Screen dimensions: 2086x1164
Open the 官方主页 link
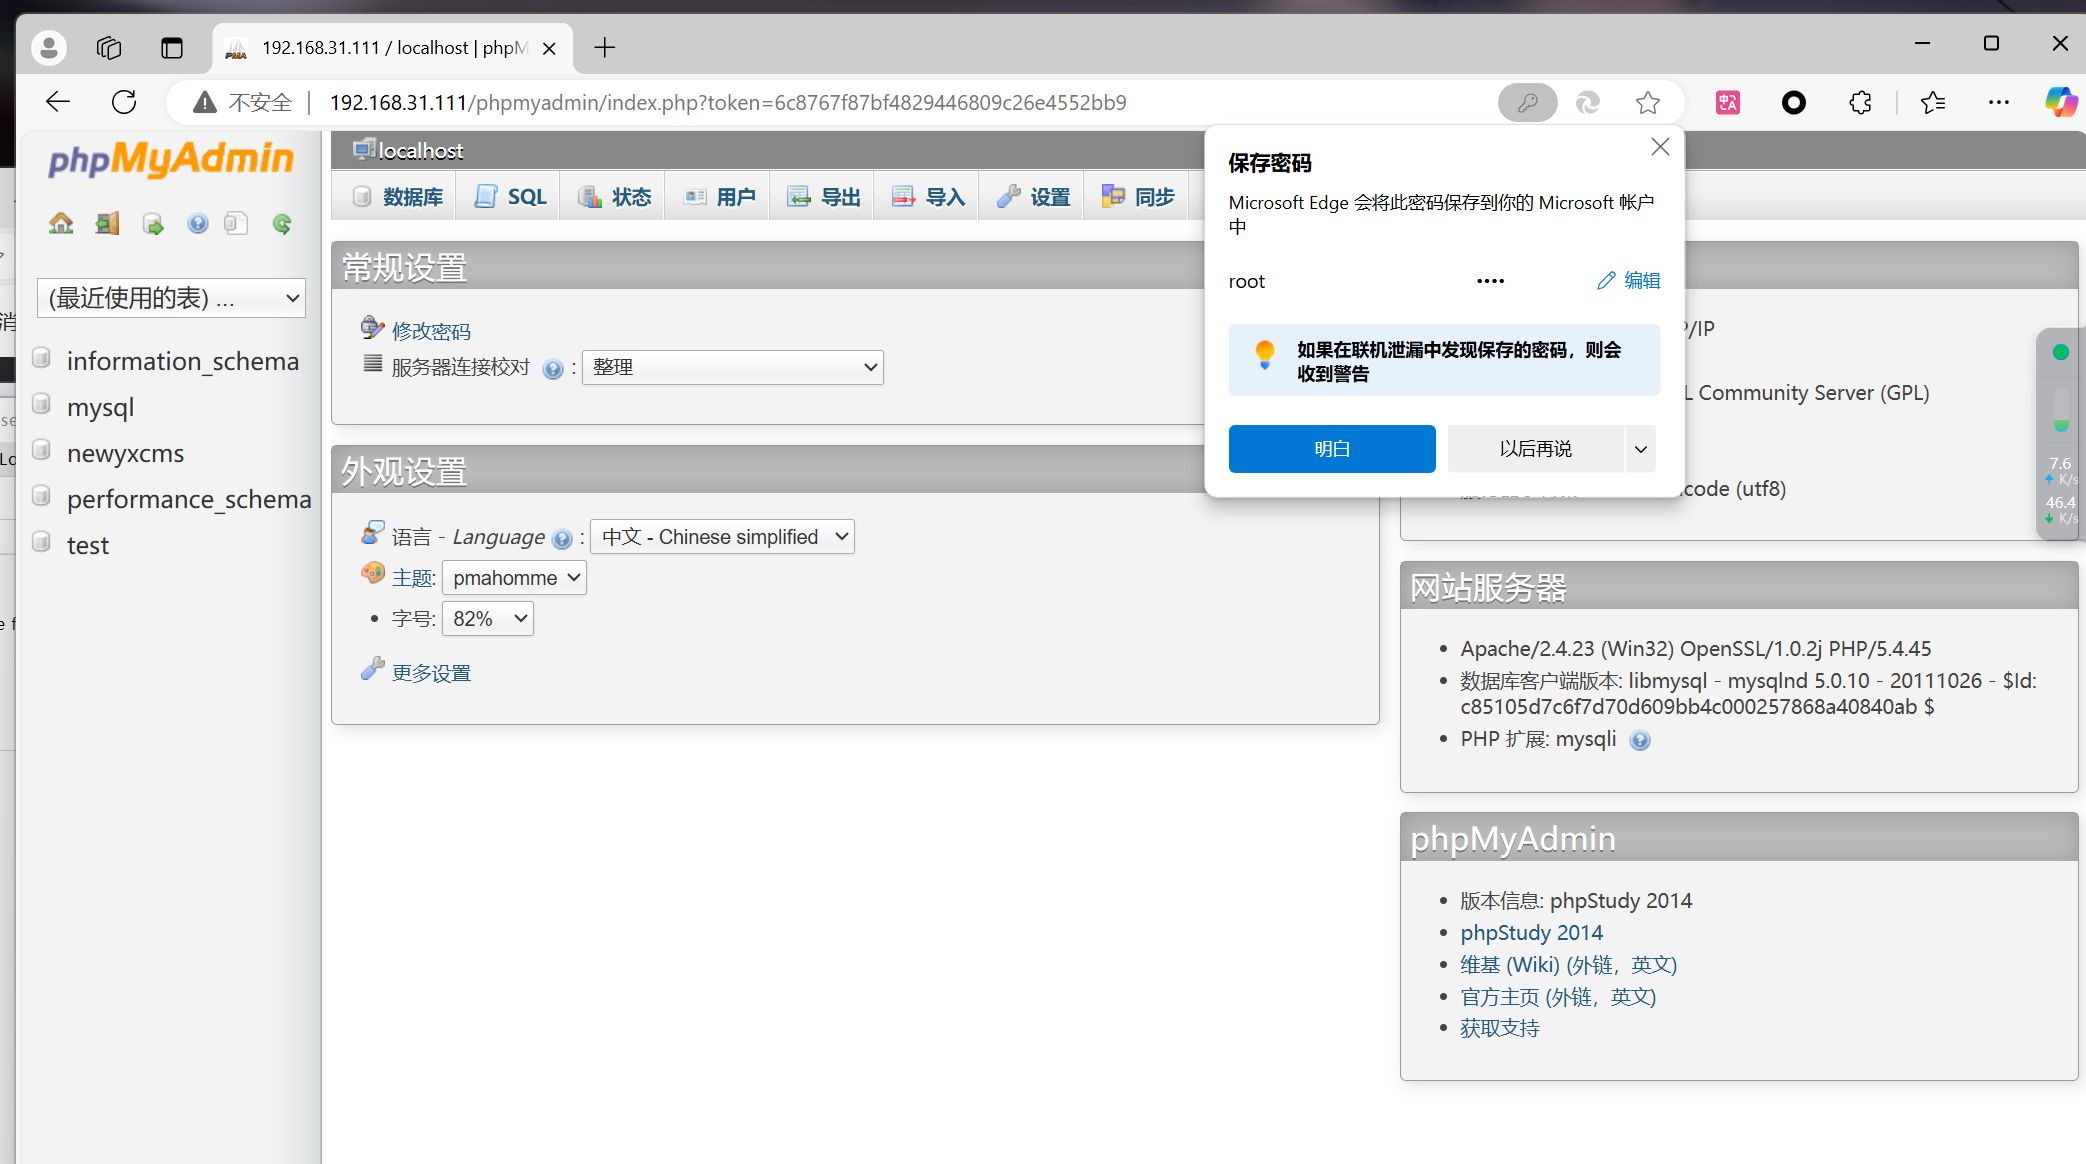[x=1558, y=996]
